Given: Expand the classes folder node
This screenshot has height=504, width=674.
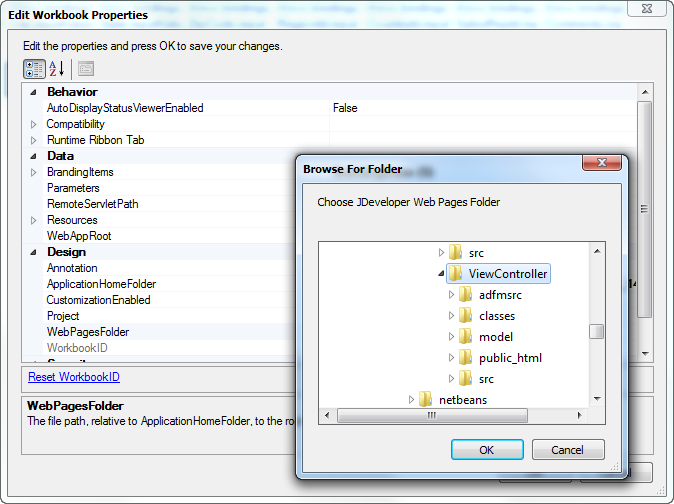Looking at the screenshot, I should click(x=451, y=316).
